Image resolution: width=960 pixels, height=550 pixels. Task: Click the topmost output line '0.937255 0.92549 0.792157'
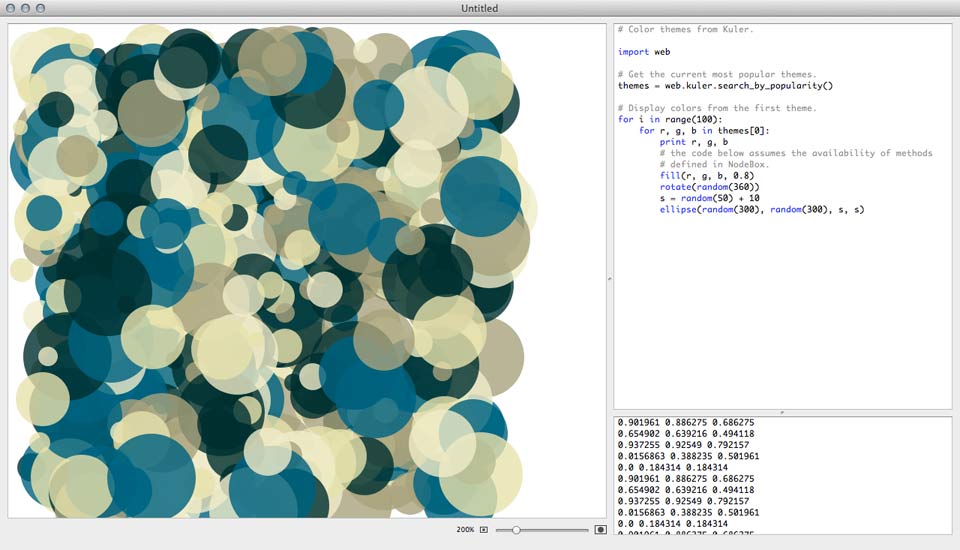(x=683, y=445)
